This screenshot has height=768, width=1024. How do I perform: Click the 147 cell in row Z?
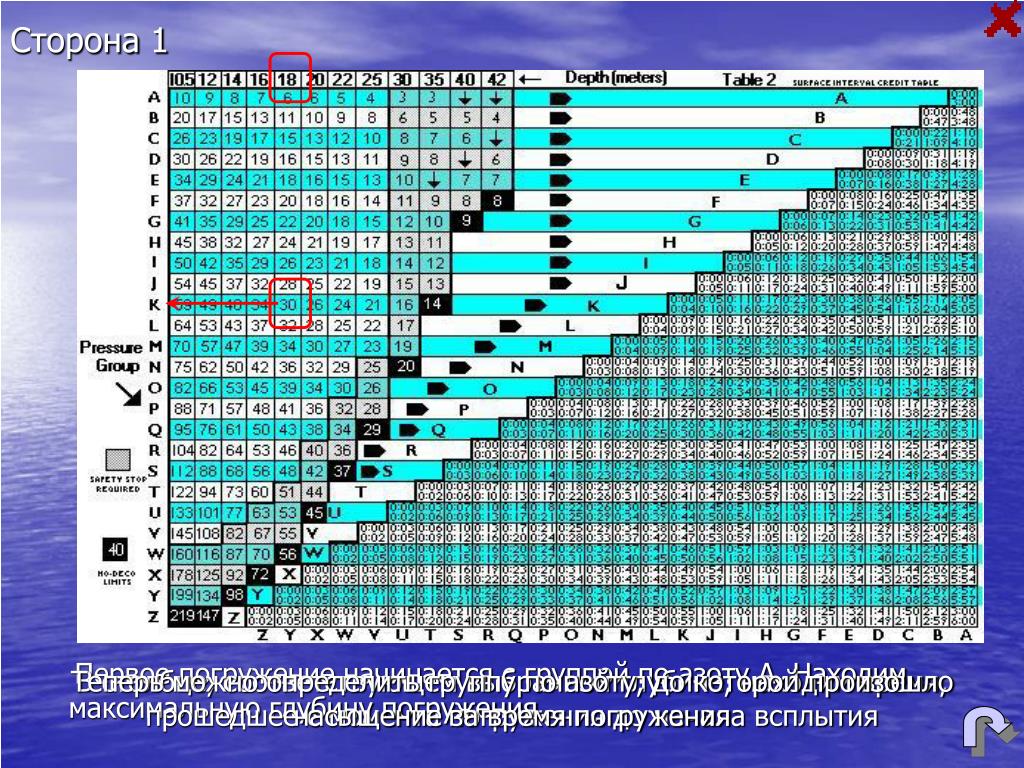pyautogui.click(x=208, y=616)
